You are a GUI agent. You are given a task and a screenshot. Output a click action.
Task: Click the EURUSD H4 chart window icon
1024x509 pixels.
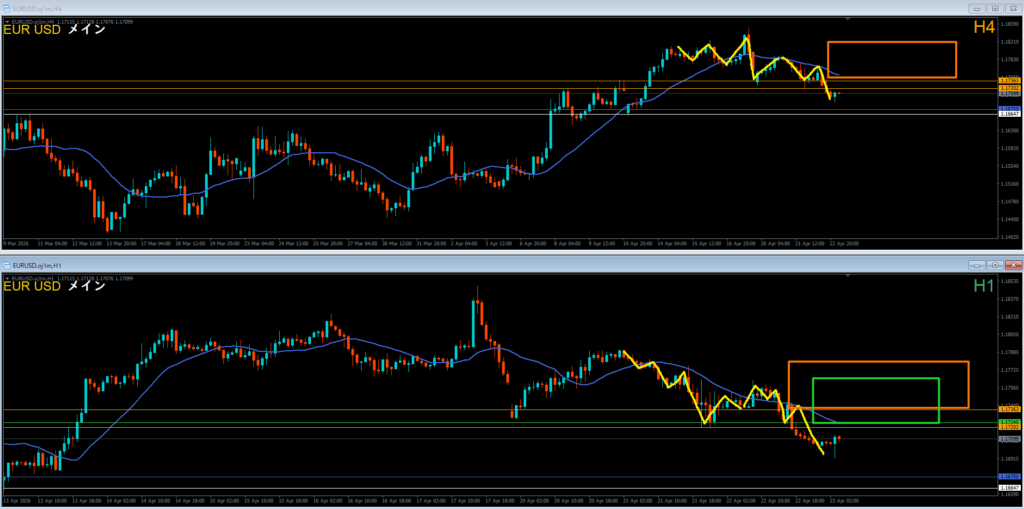(6, 9)
